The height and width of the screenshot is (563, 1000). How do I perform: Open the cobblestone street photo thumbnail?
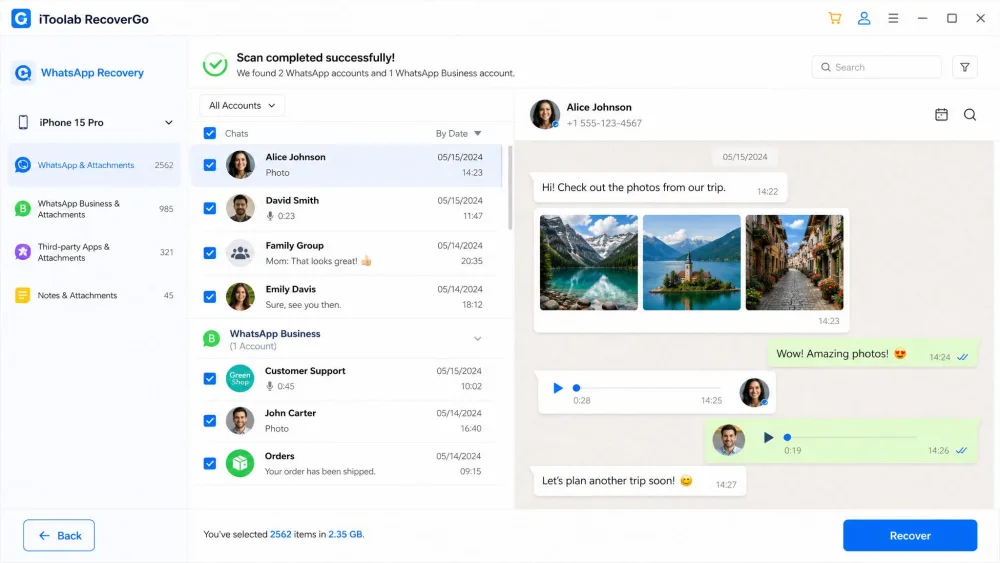coord(794,263)
